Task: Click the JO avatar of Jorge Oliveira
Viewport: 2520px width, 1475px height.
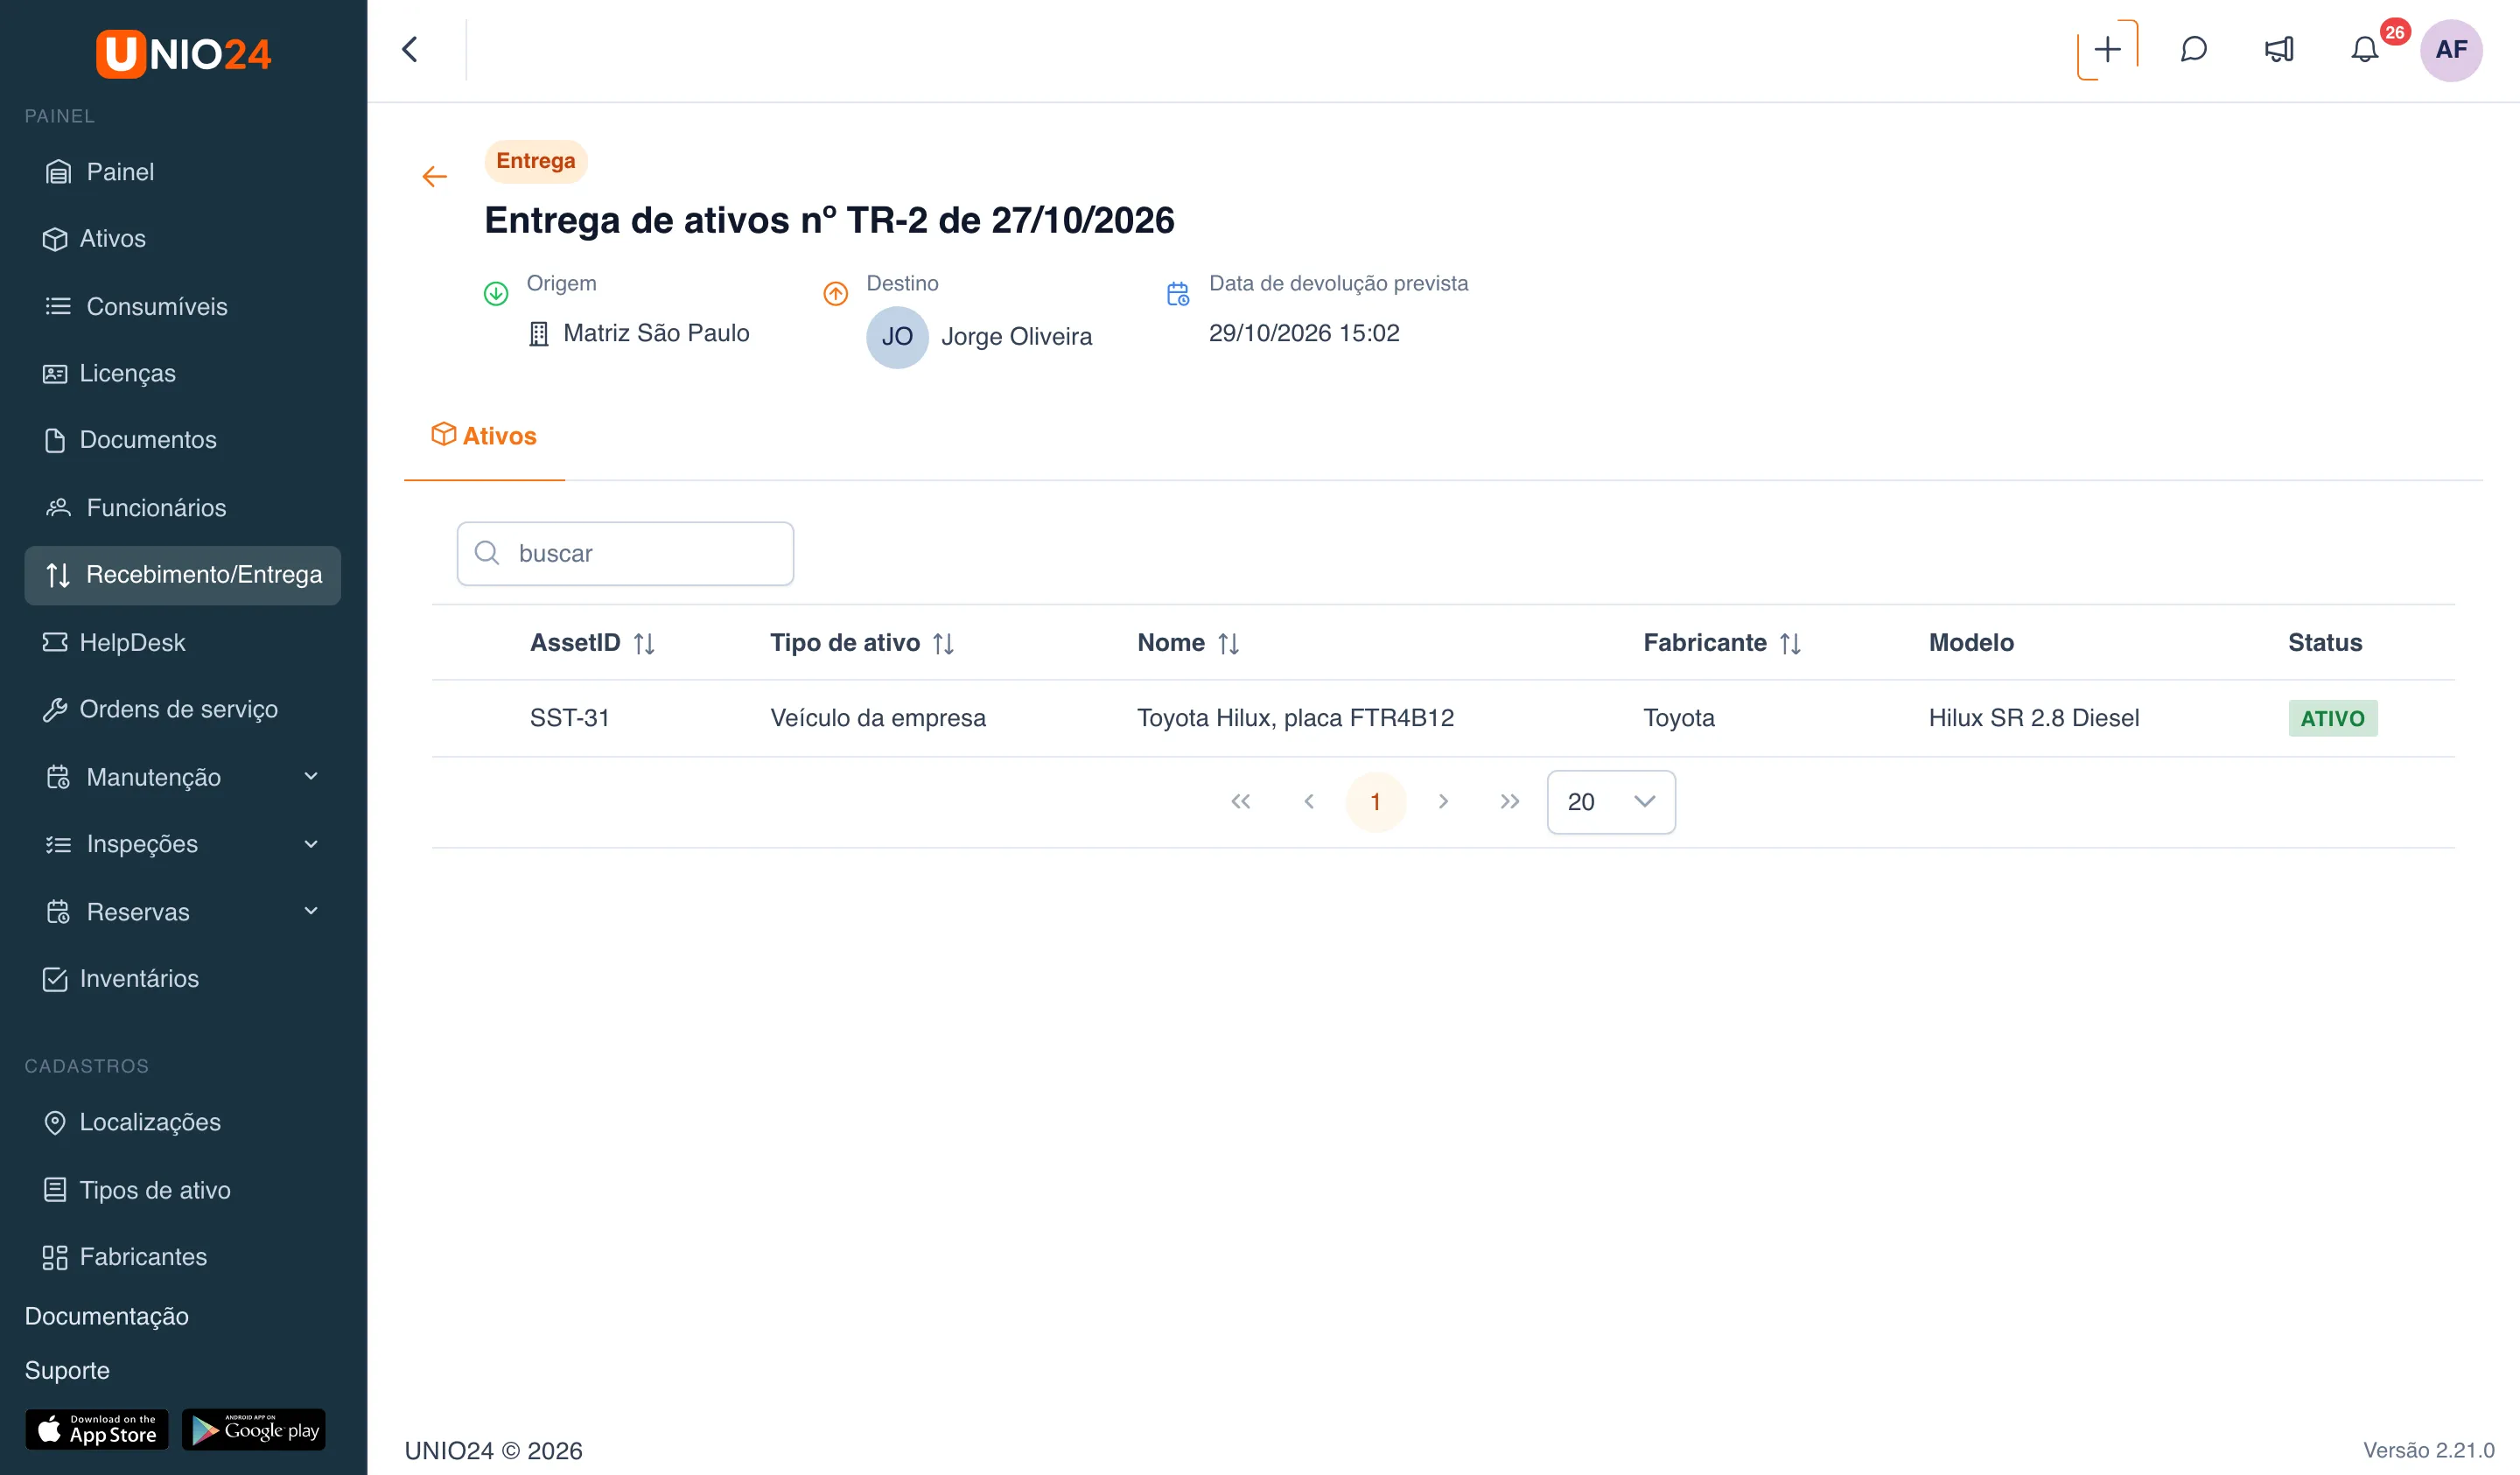Action: coord(897,336)
